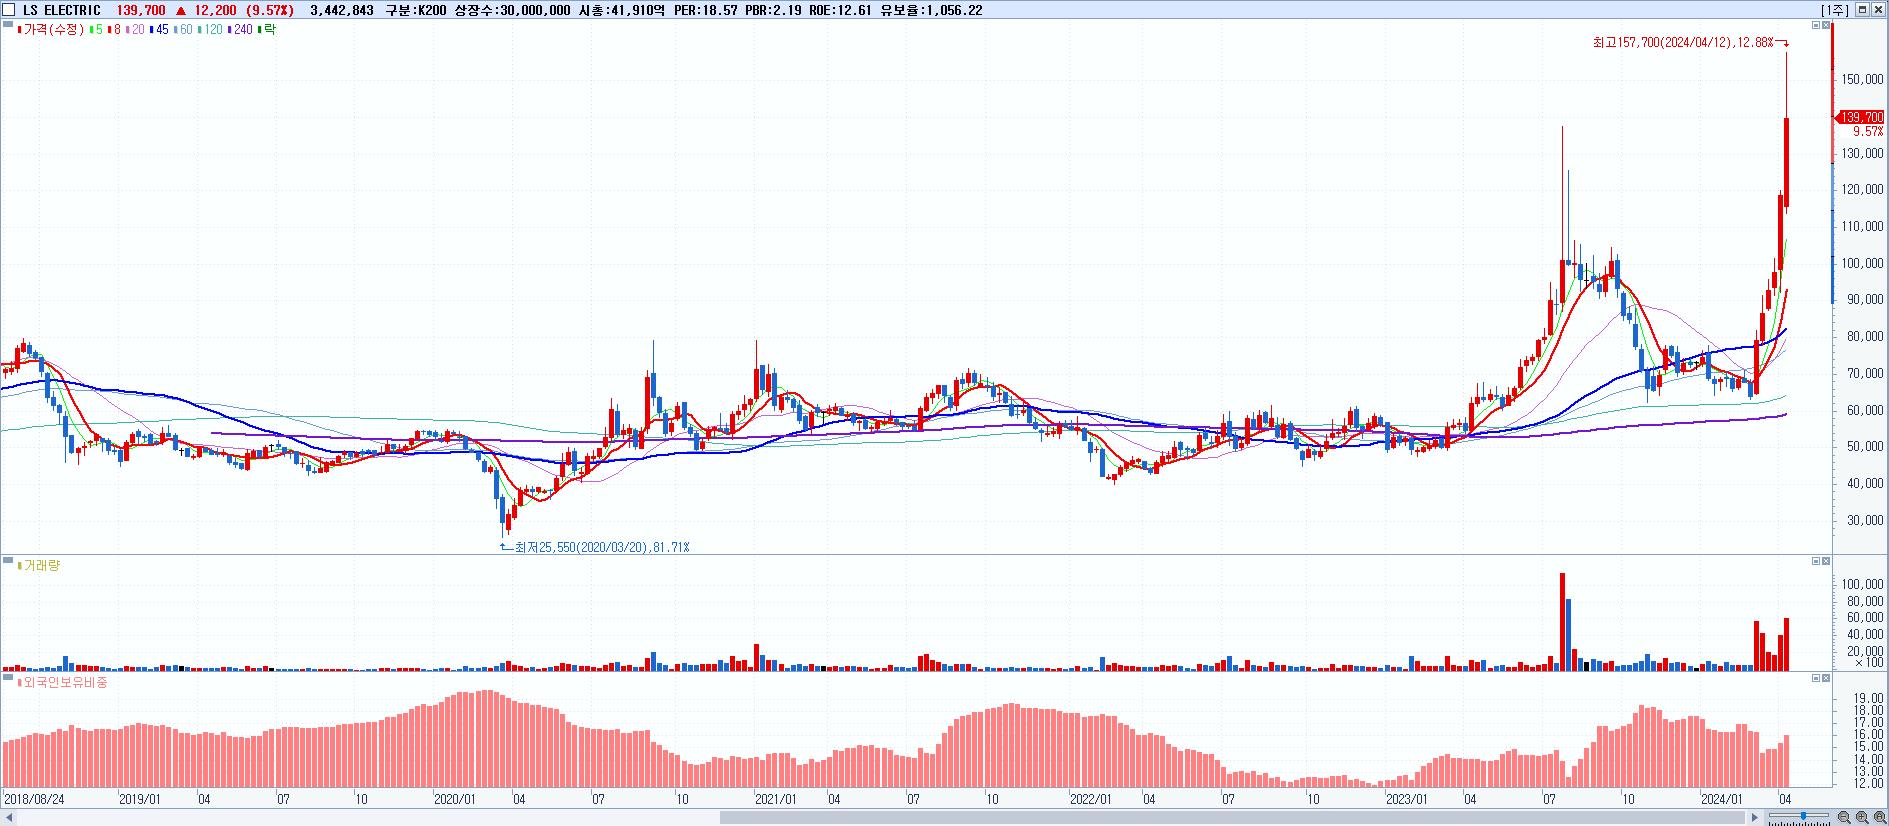Click the horizontal scrollbar right arrow
This screenshot has width=1889, height=826.
[1753, 817]
